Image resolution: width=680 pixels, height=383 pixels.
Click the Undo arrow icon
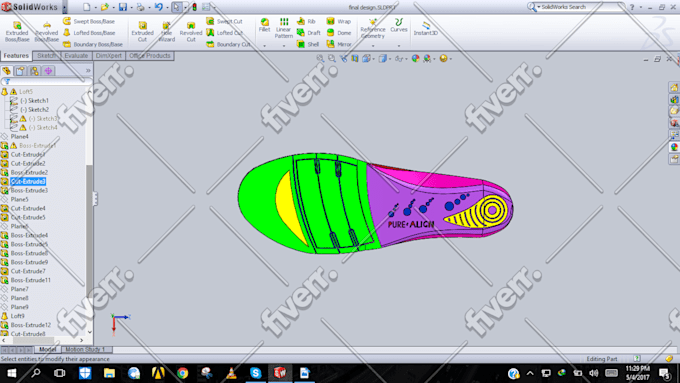[159, 7]
